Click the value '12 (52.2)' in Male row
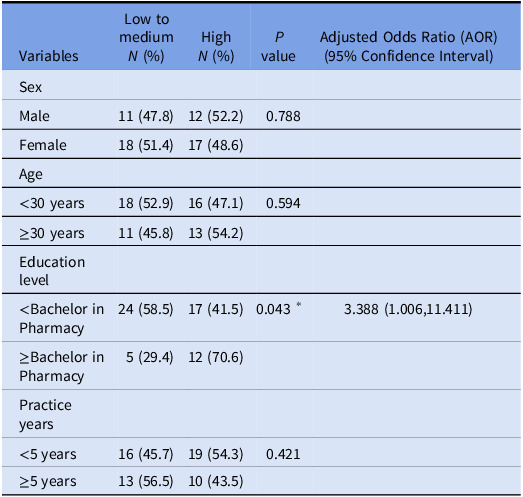Screen dimensions: 523x497 tap(216, 116)
